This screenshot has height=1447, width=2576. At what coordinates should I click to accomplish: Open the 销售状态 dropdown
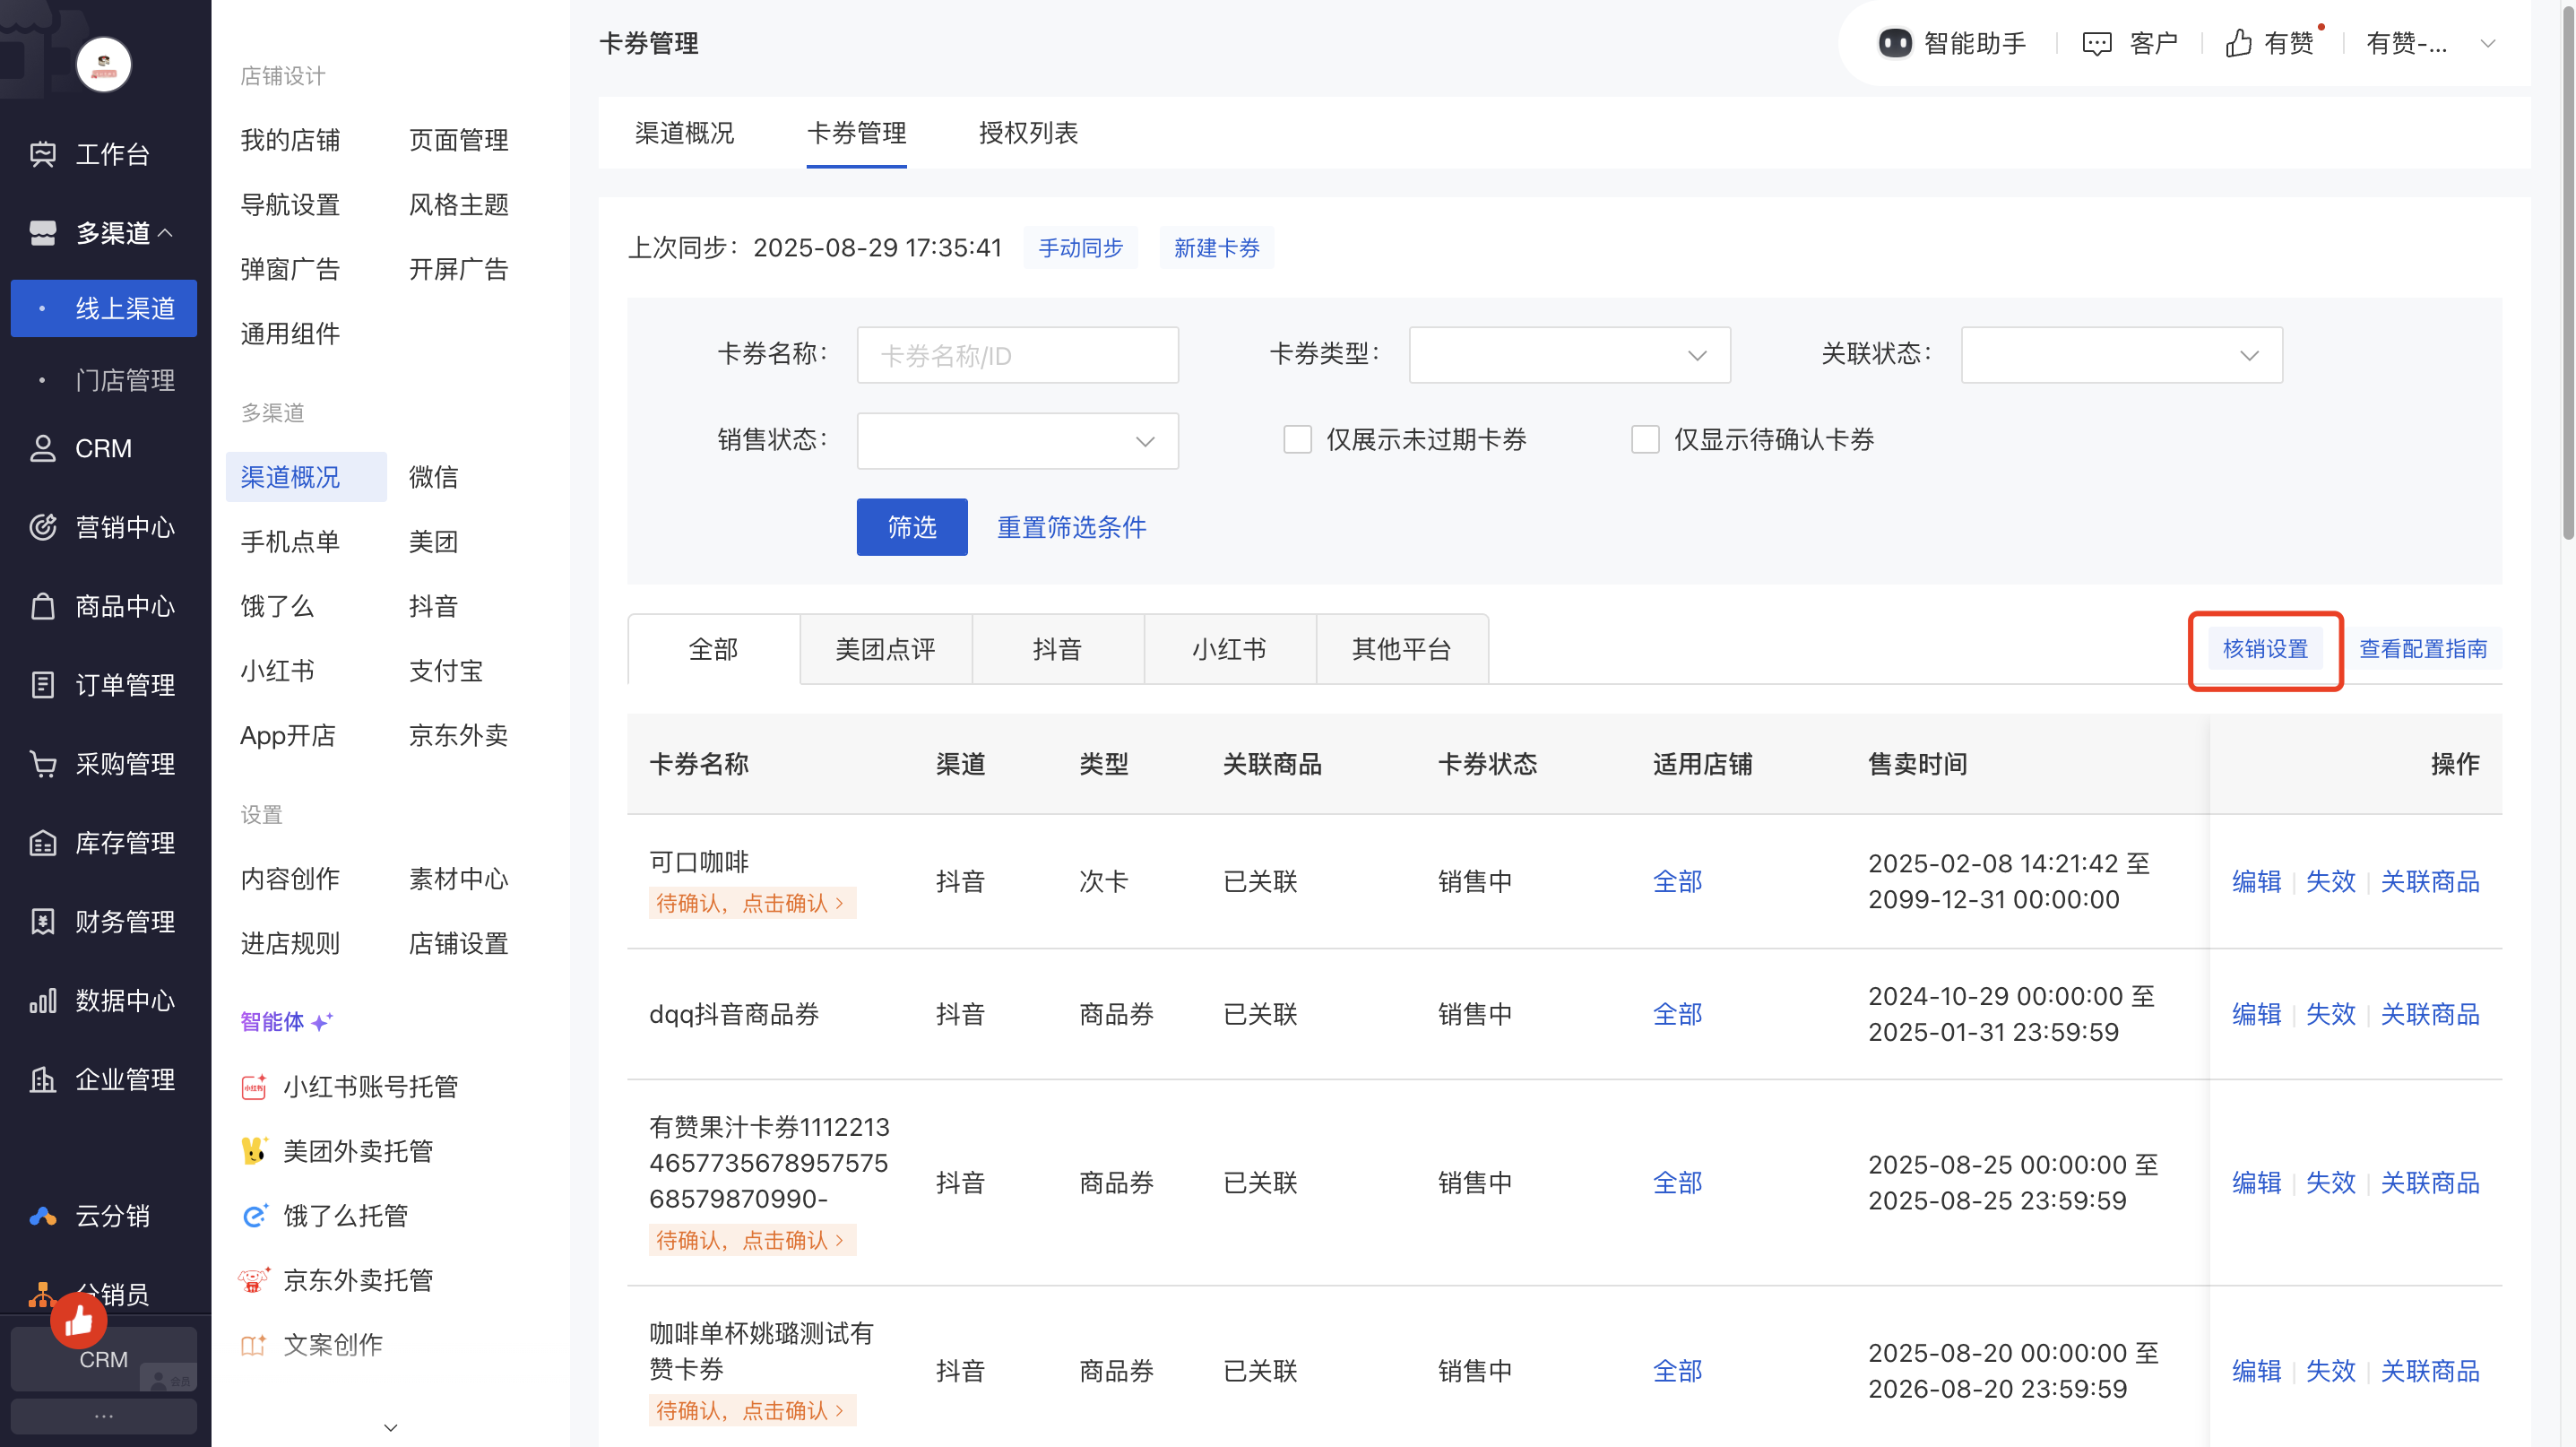pos(1017,441)
